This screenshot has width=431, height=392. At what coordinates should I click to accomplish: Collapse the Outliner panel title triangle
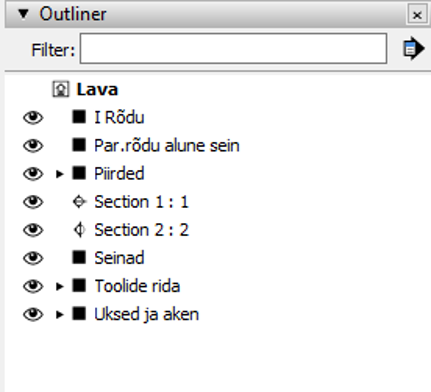tap(24, 14)
